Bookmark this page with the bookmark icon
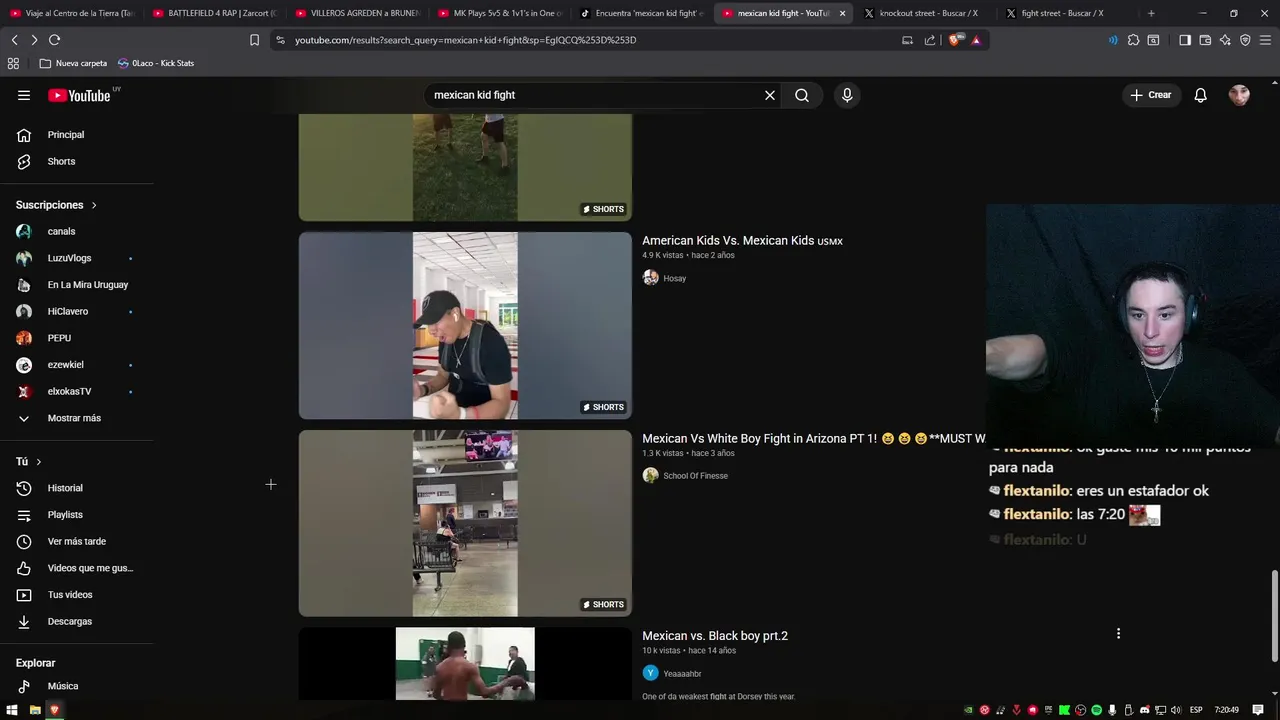 (x=254, y=40)
